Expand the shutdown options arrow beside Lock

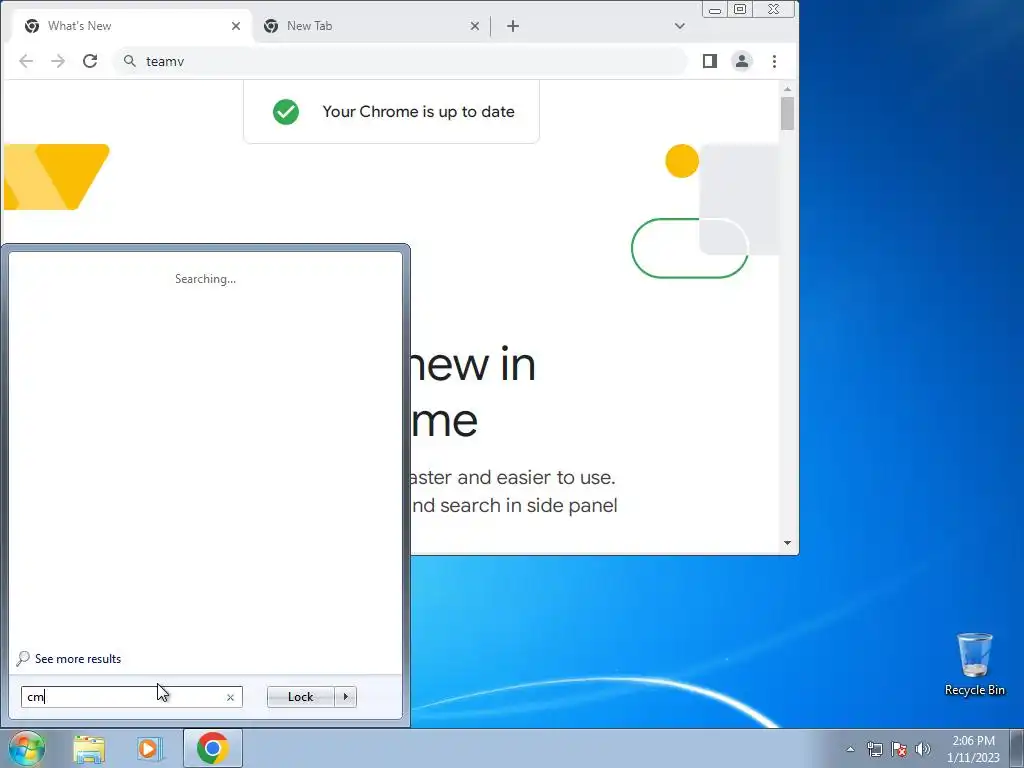pyautogui.click(x=345, y=697)
